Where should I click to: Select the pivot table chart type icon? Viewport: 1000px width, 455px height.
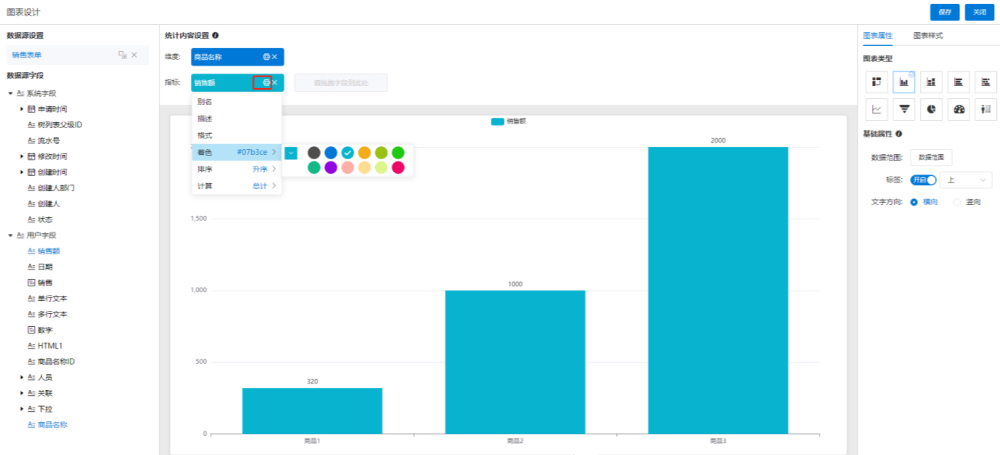tap(876, 82)
